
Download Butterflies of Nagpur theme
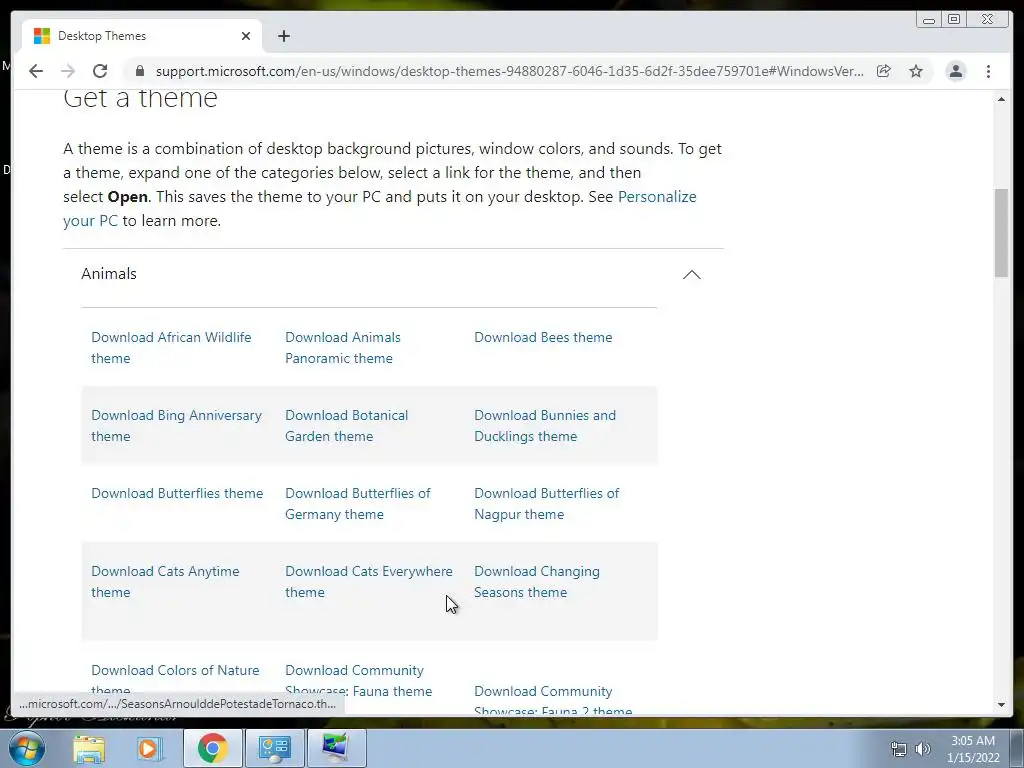click(x=547, y=504)
